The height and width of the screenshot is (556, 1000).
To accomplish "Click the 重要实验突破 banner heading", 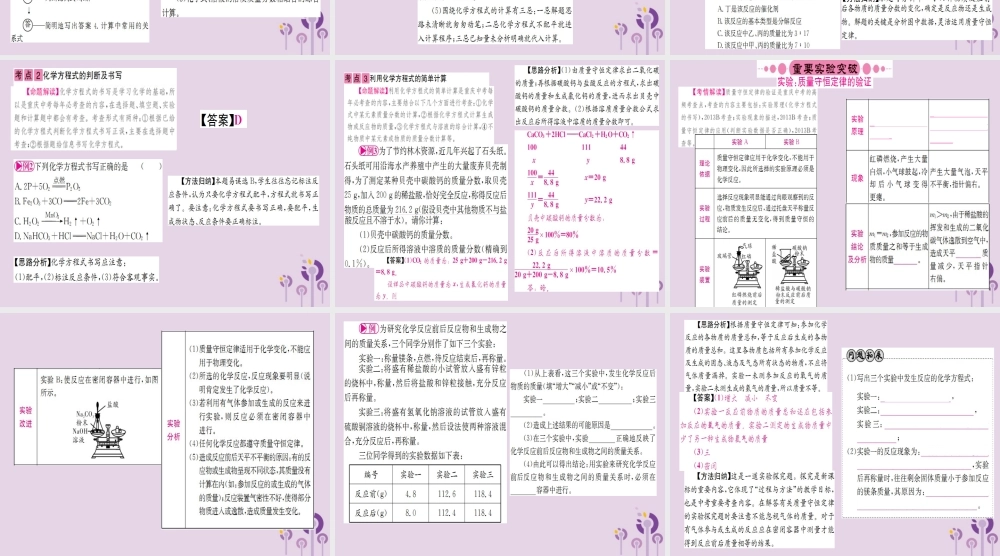I will pyautogui.click(x=825, y=68).
